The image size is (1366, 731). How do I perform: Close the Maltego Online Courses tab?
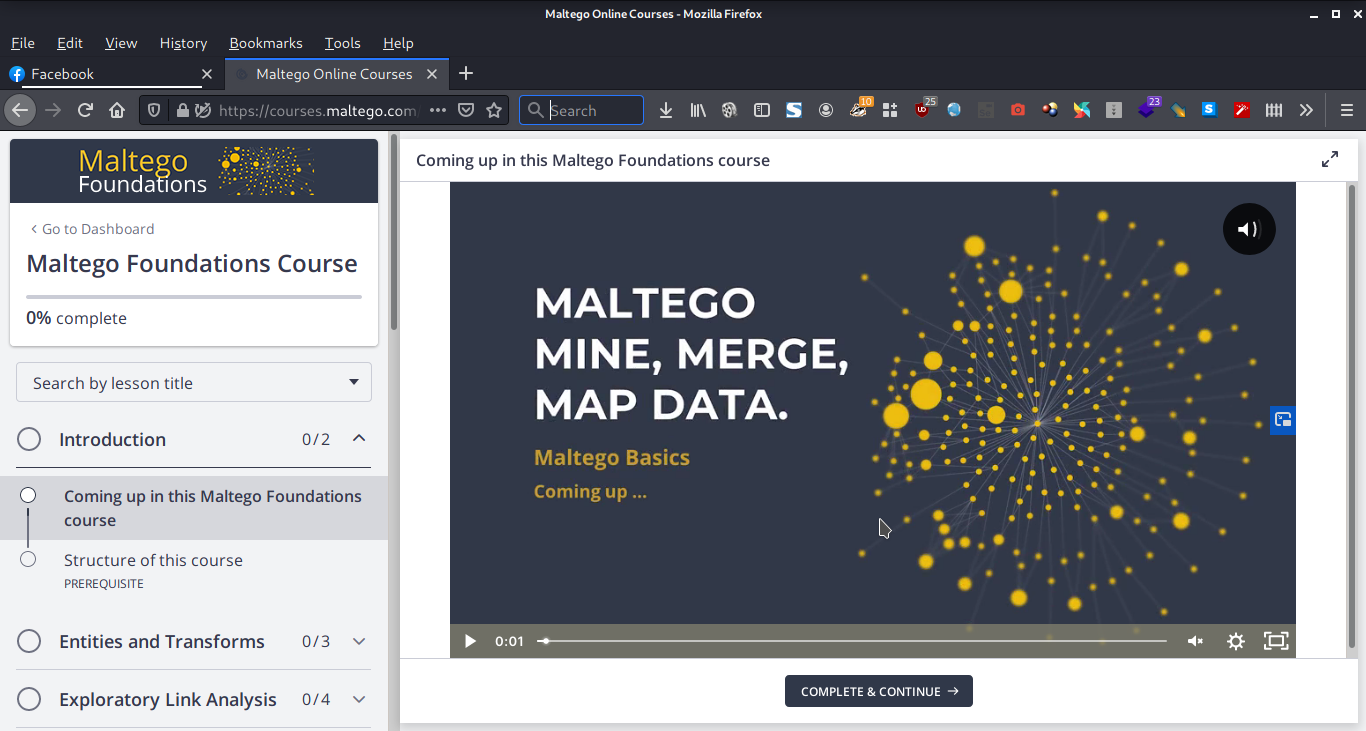[433, 74]
